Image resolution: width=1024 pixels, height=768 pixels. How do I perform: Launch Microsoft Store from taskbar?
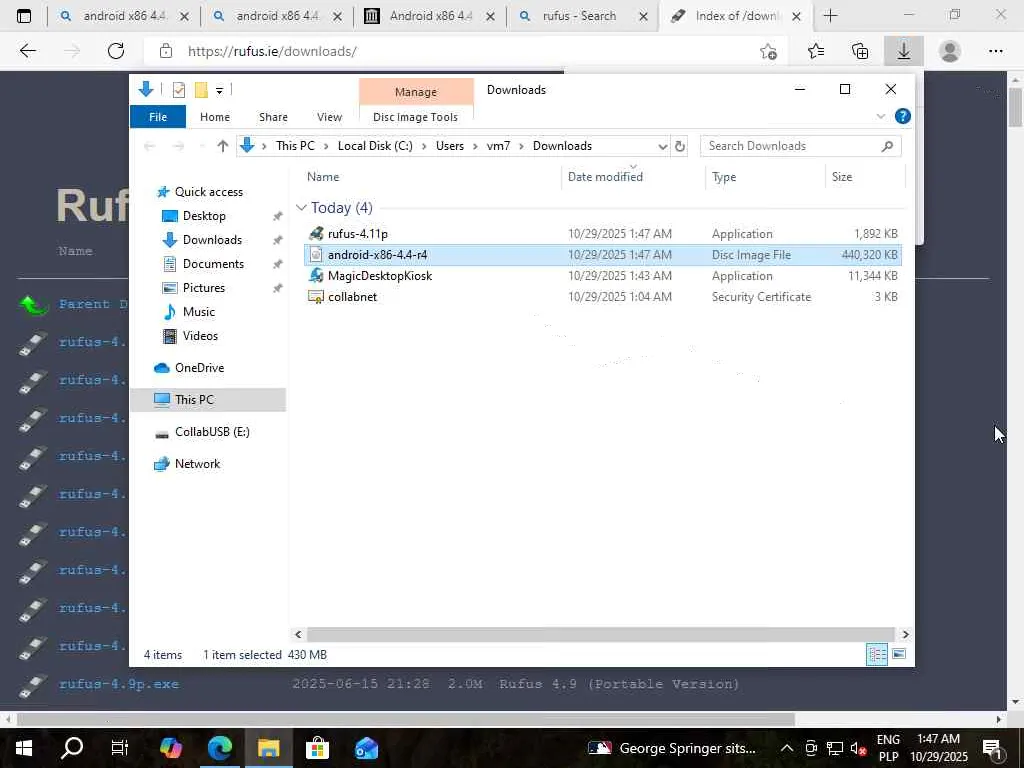point(317,748)
